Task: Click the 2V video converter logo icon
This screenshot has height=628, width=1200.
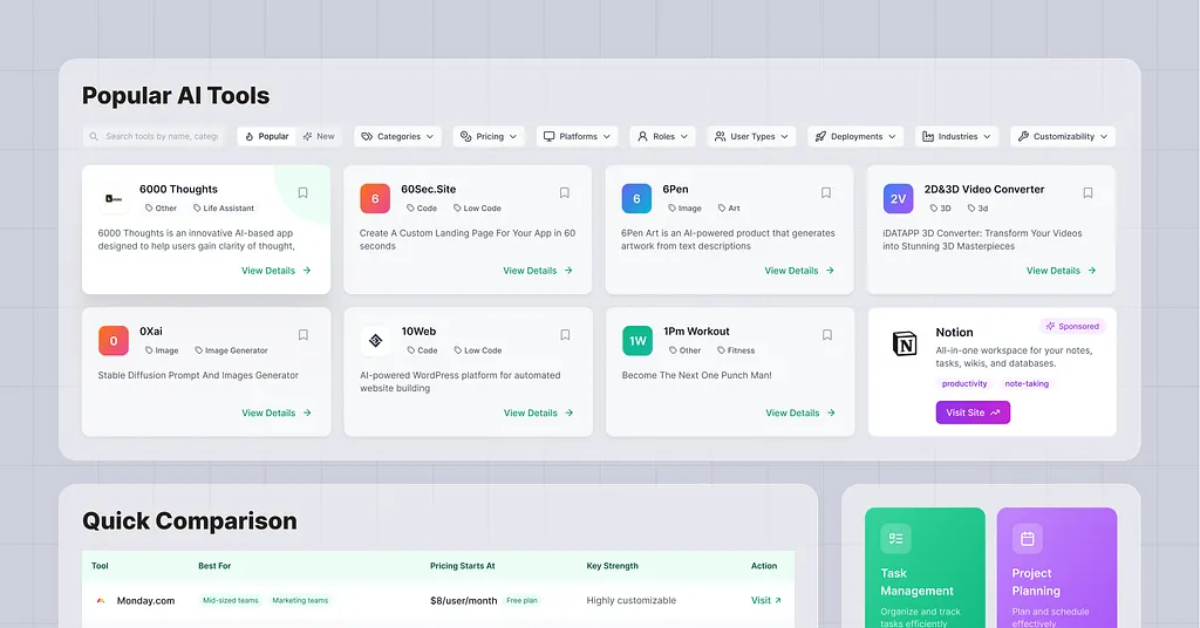Action: coord(898,198)
